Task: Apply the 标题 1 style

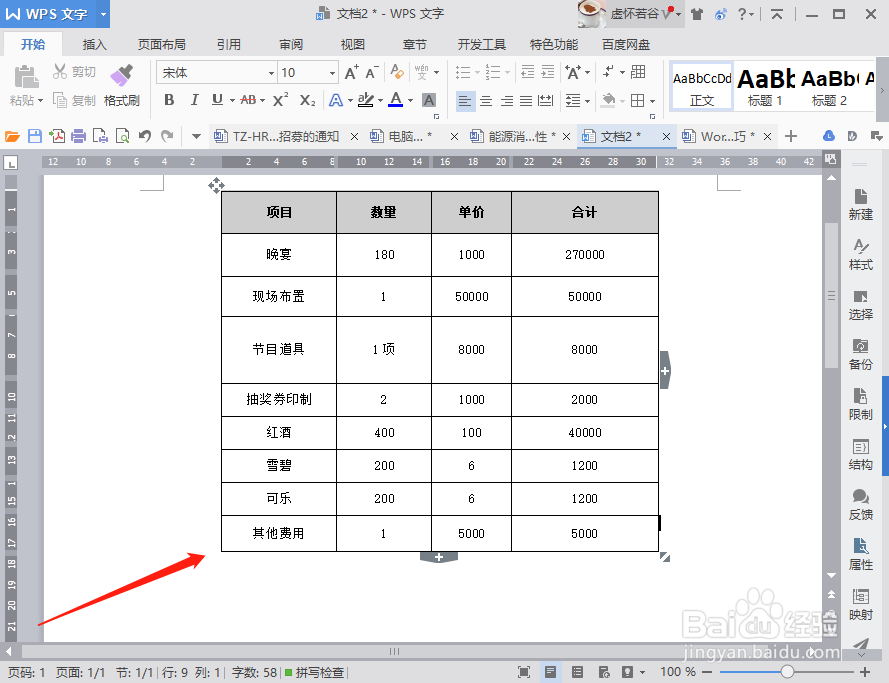Action: coord(765,87)
